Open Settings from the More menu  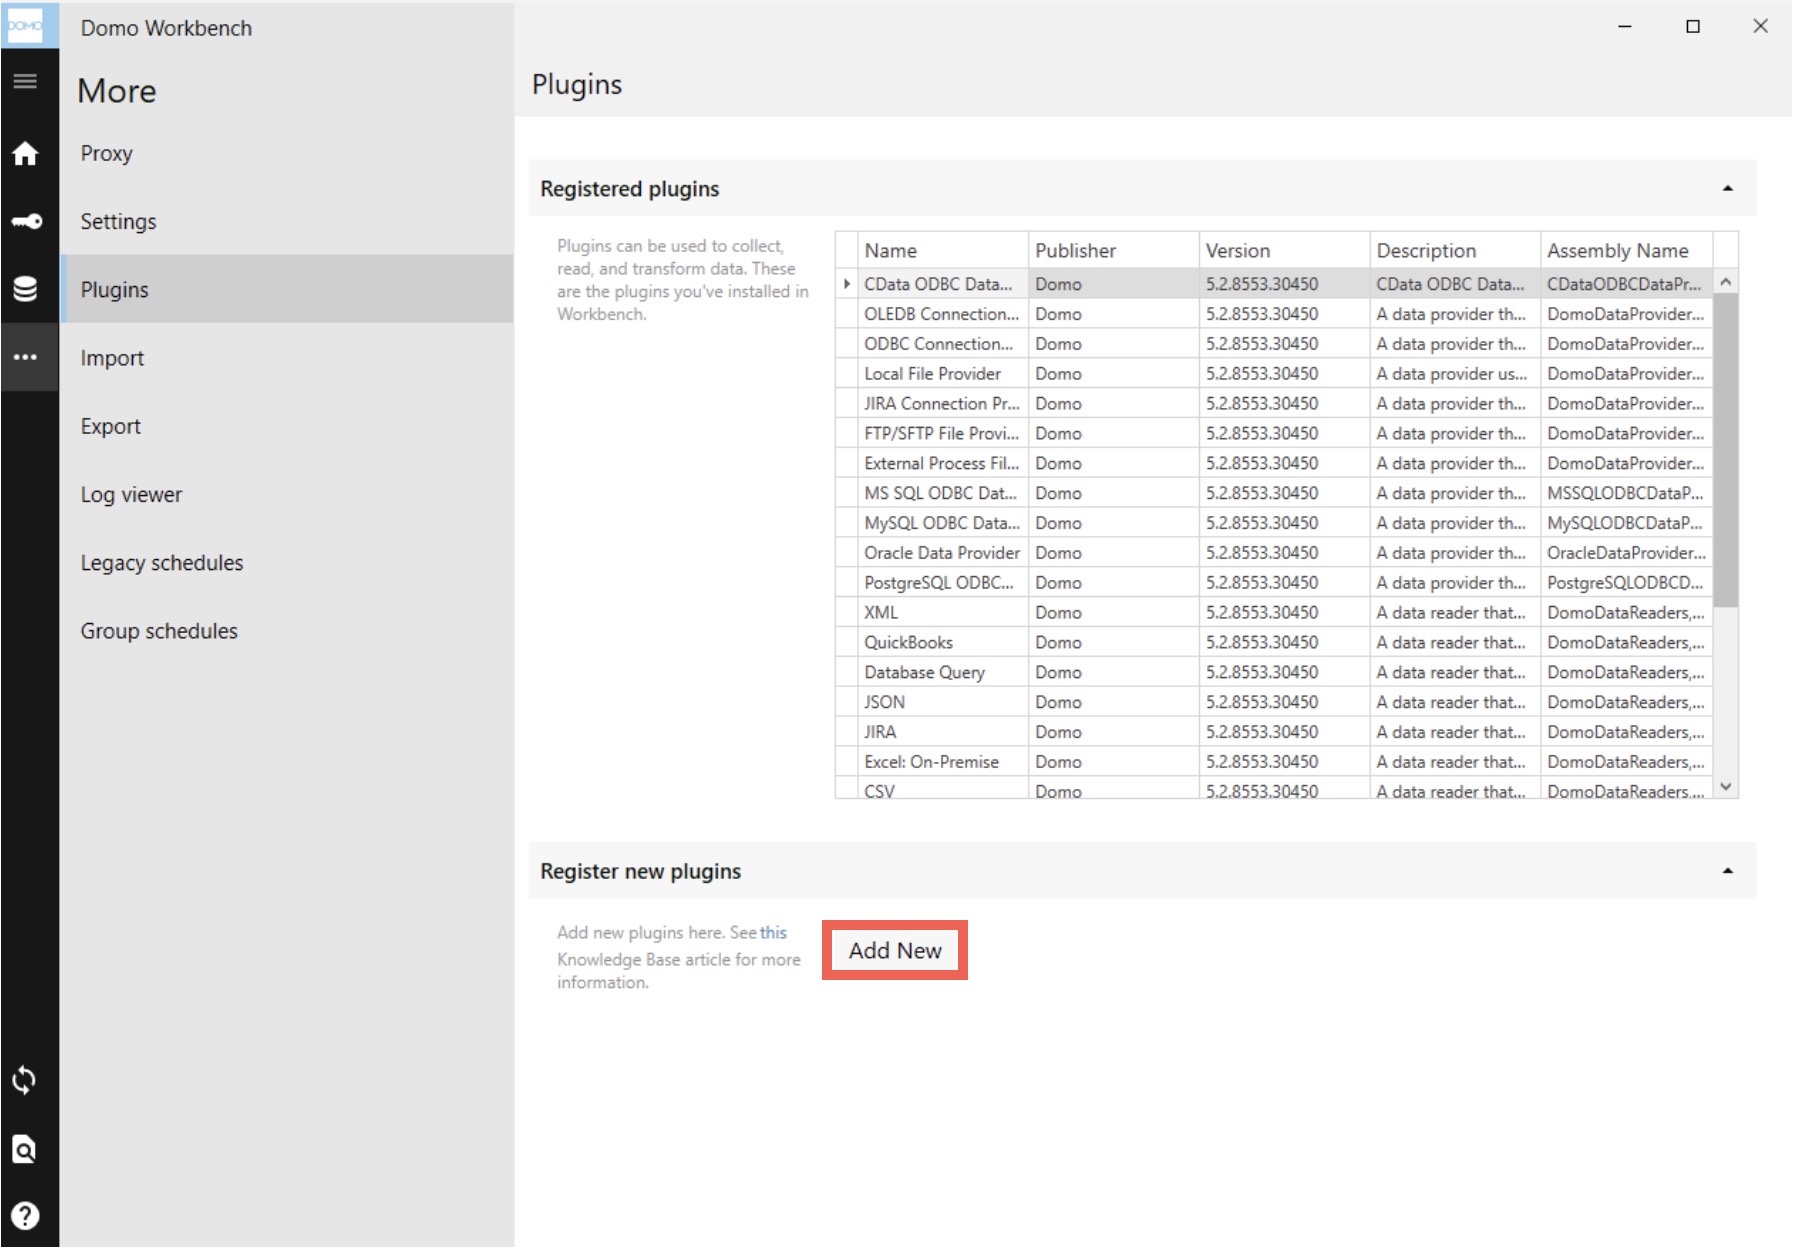coord(117,221)
